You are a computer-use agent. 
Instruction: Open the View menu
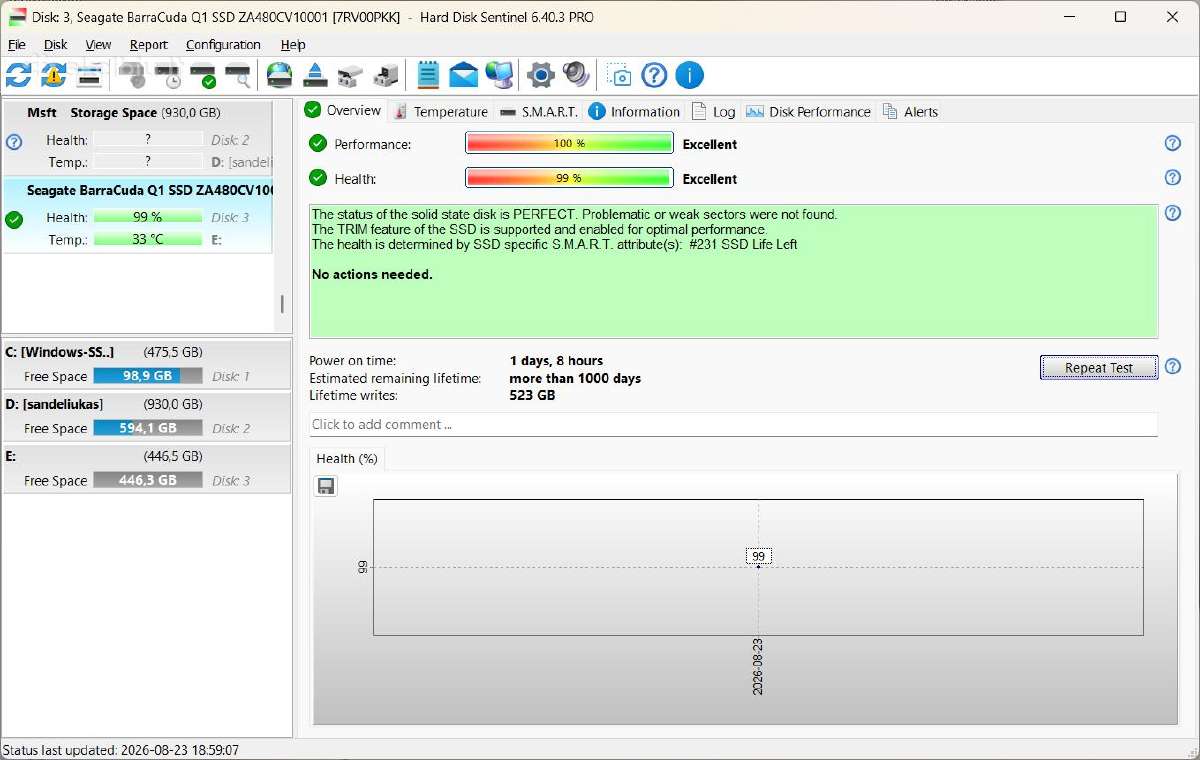(x=98, y=45)
